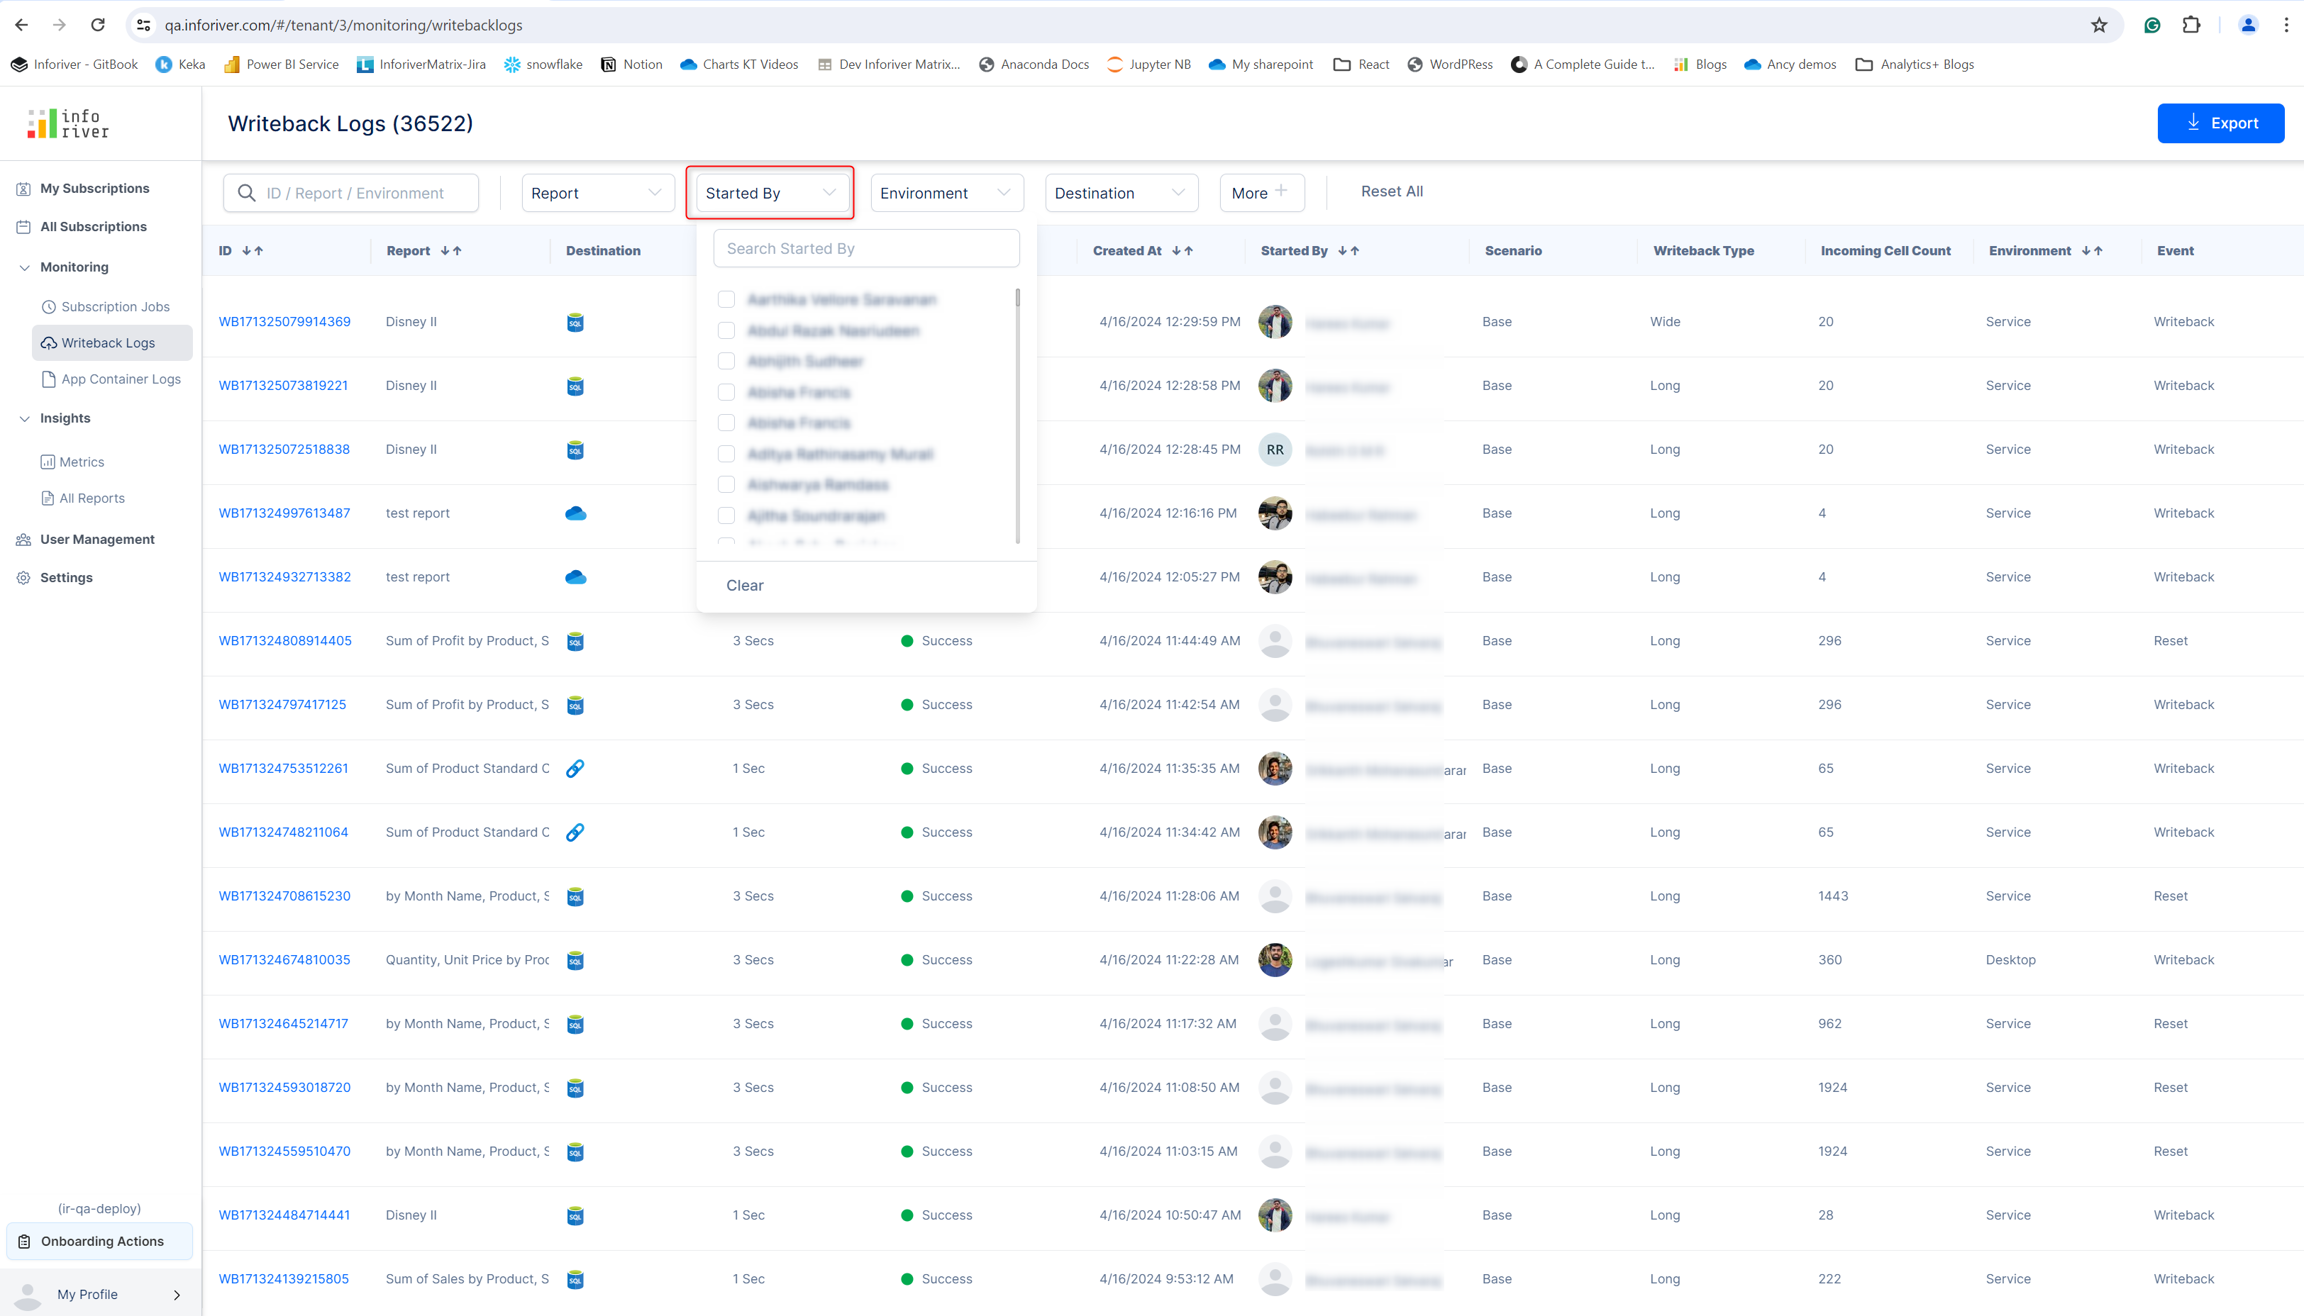This screenshot has width=2304, height=1316.
Task: Open the Report filter dropdown
Action: click(596, 193)
